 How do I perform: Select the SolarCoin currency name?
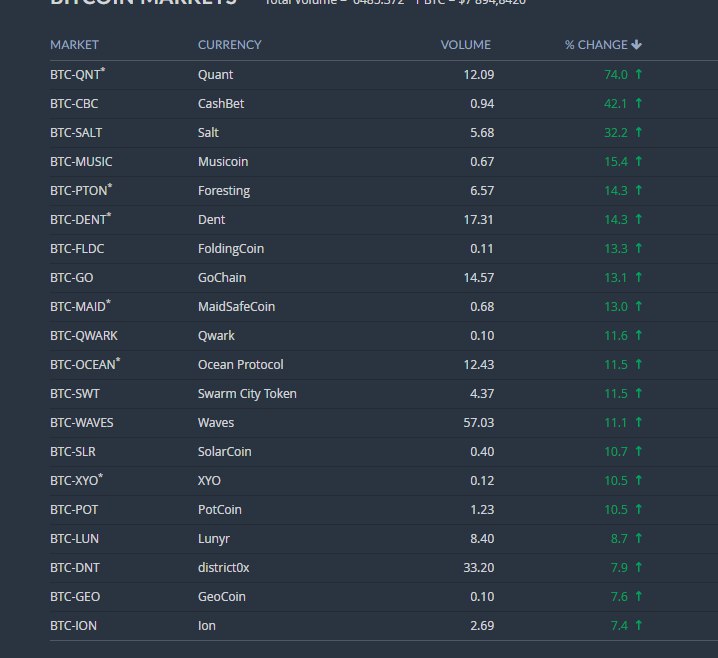click(x=224, y=451)
